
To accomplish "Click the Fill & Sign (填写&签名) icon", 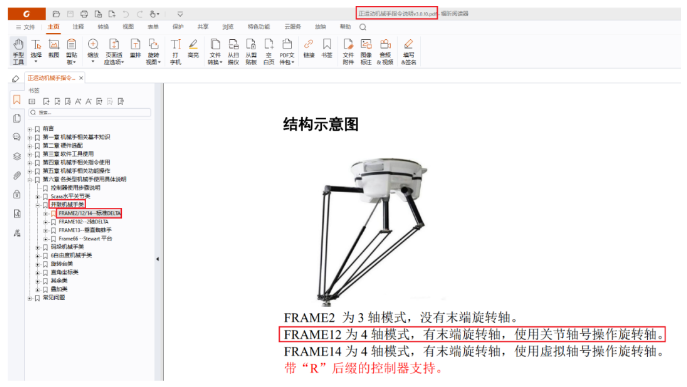I will [408, 51].
